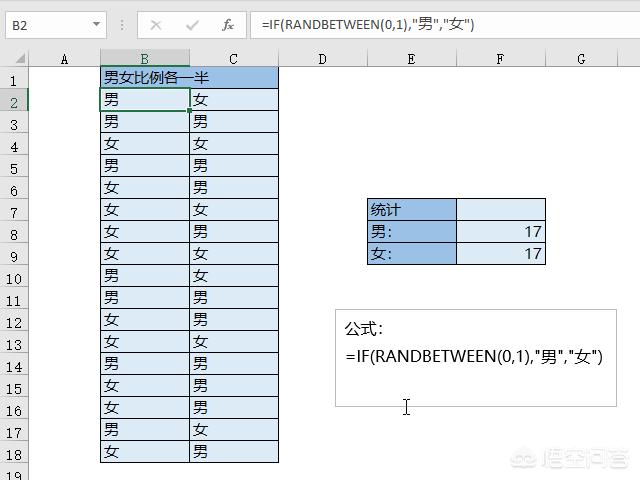640x480 pixels.
Task: Select column C header
Action: (234, 59)
